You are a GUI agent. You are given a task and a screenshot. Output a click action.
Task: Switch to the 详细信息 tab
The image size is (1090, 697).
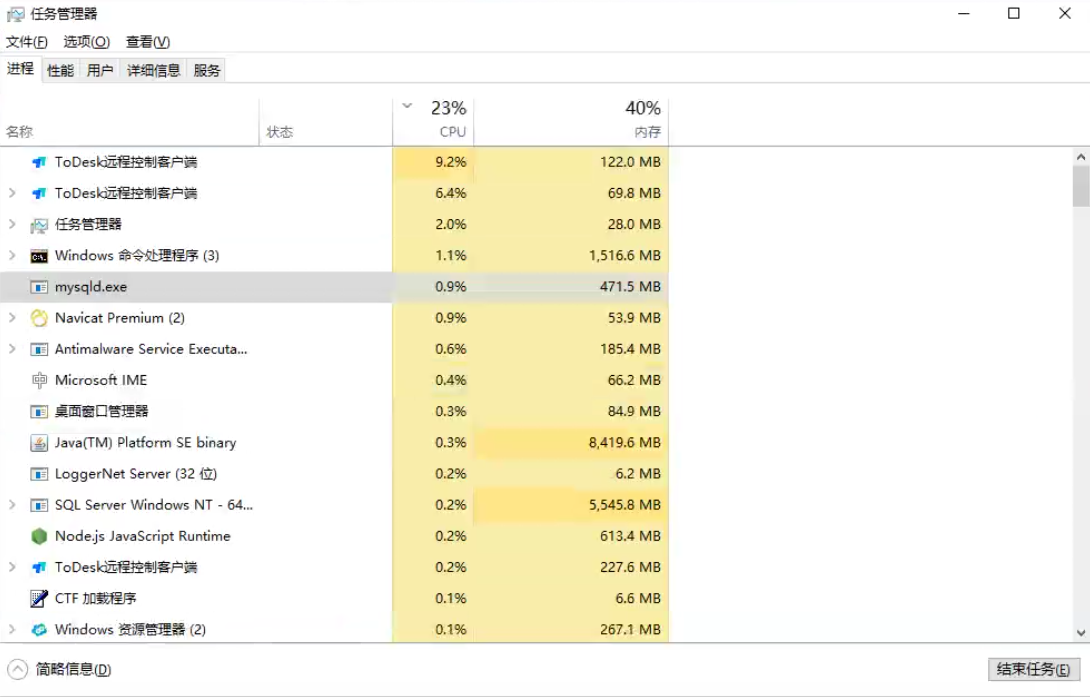154,70
